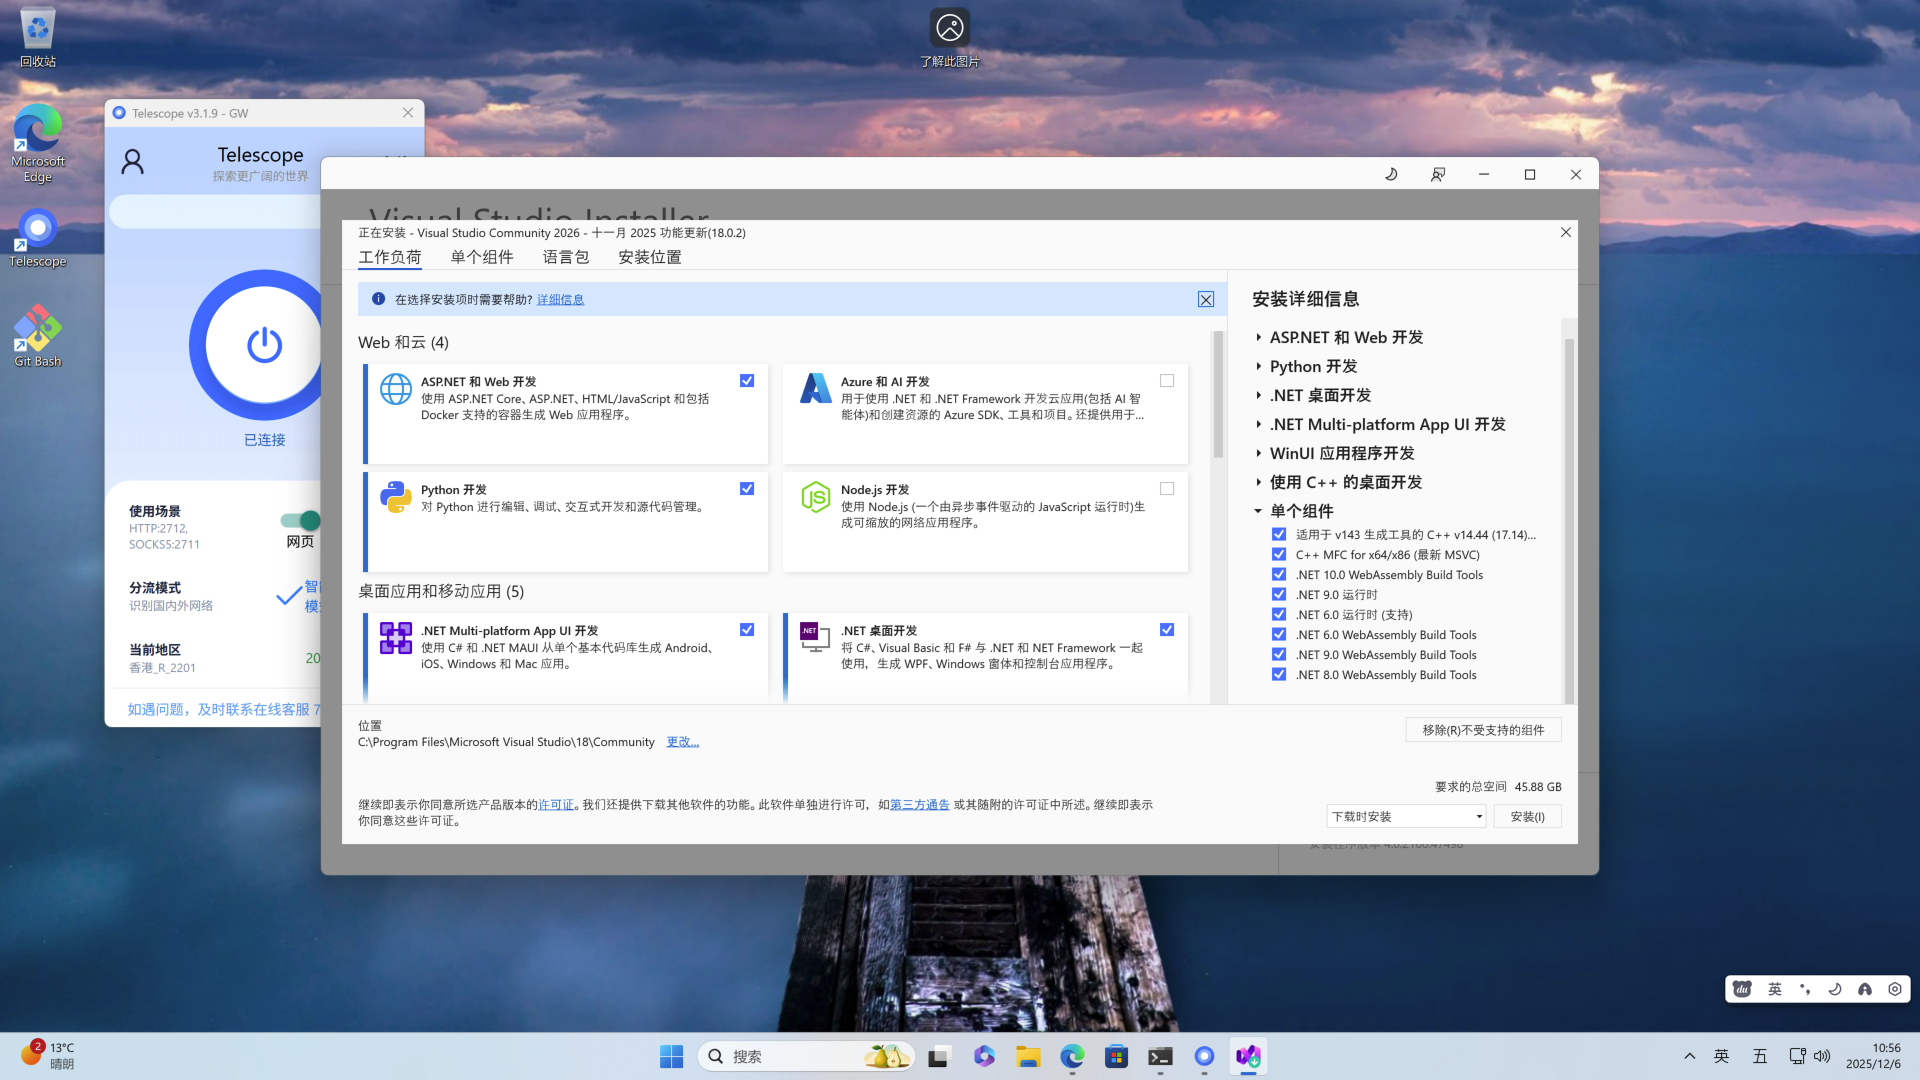
Task: Enable the Azure 和 AI 开发 workload
Action: (x=1167, y=381)
